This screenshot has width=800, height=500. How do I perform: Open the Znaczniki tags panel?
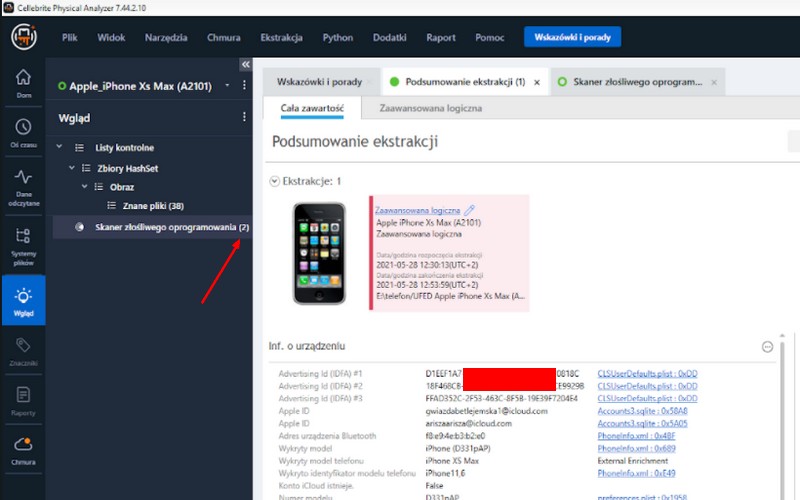point(23,352)
